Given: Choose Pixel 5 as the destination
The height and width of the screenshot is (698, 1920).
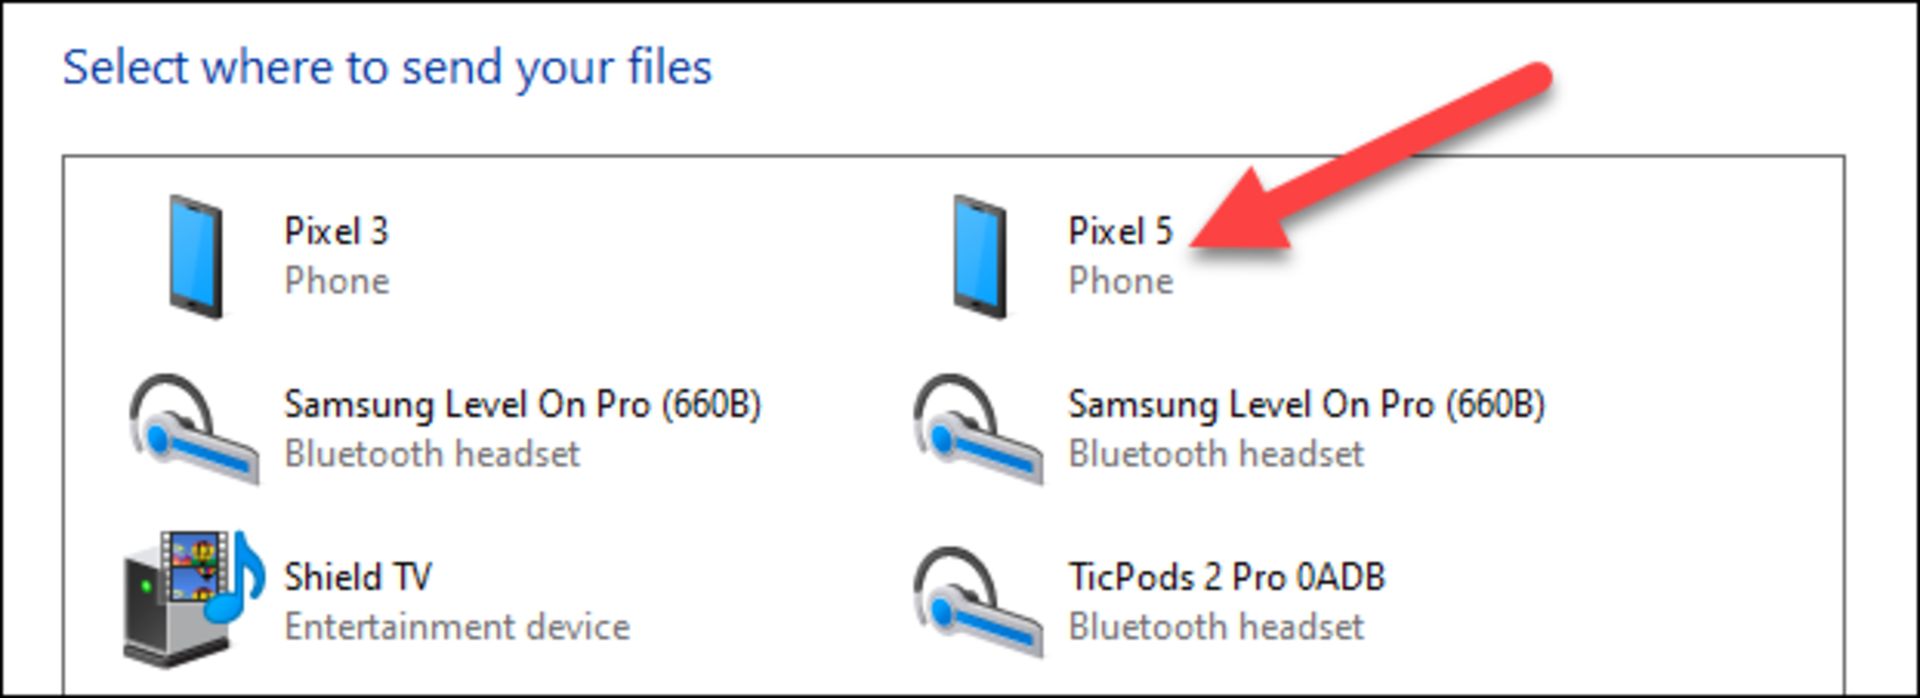Looking at the screenshot, I should [1120, 231].
